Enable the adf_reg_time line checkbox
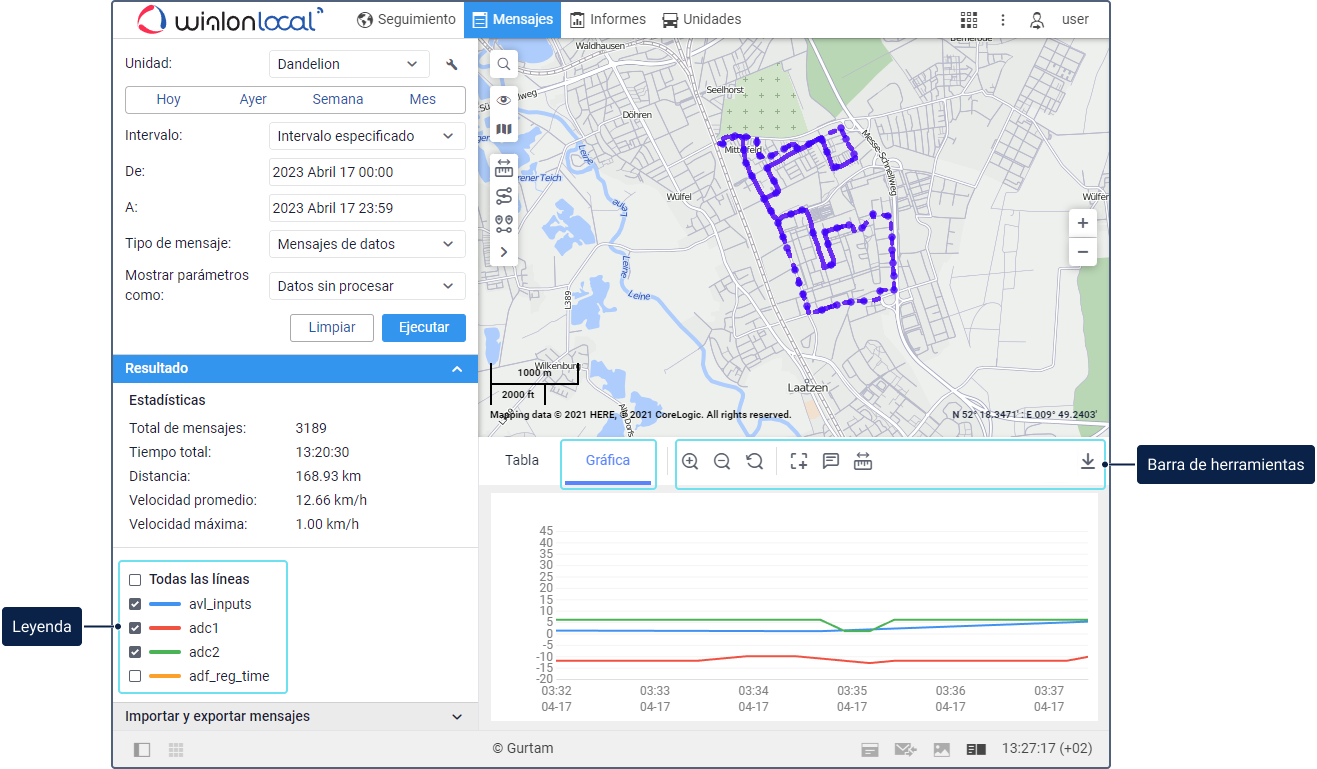 point(135,676)
